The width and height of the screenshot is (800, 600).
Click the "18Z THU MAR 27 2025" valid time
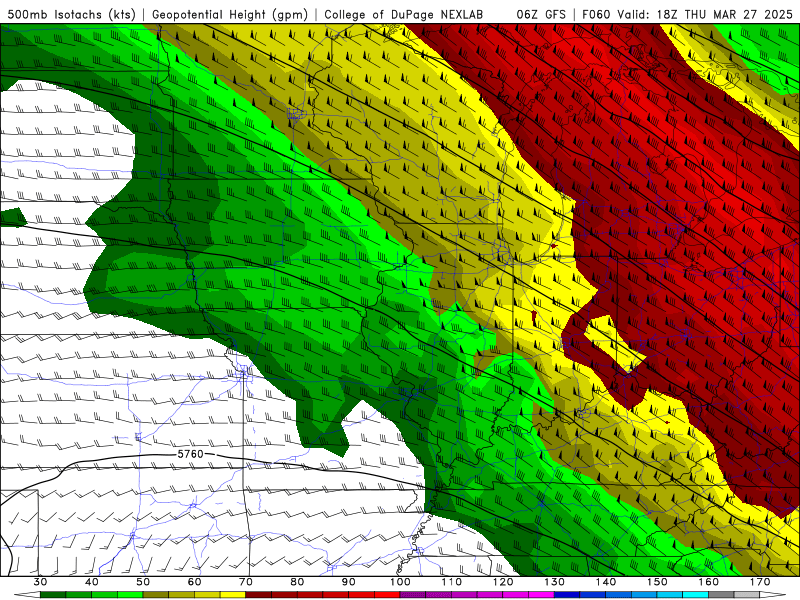click(x=724, y=14)
